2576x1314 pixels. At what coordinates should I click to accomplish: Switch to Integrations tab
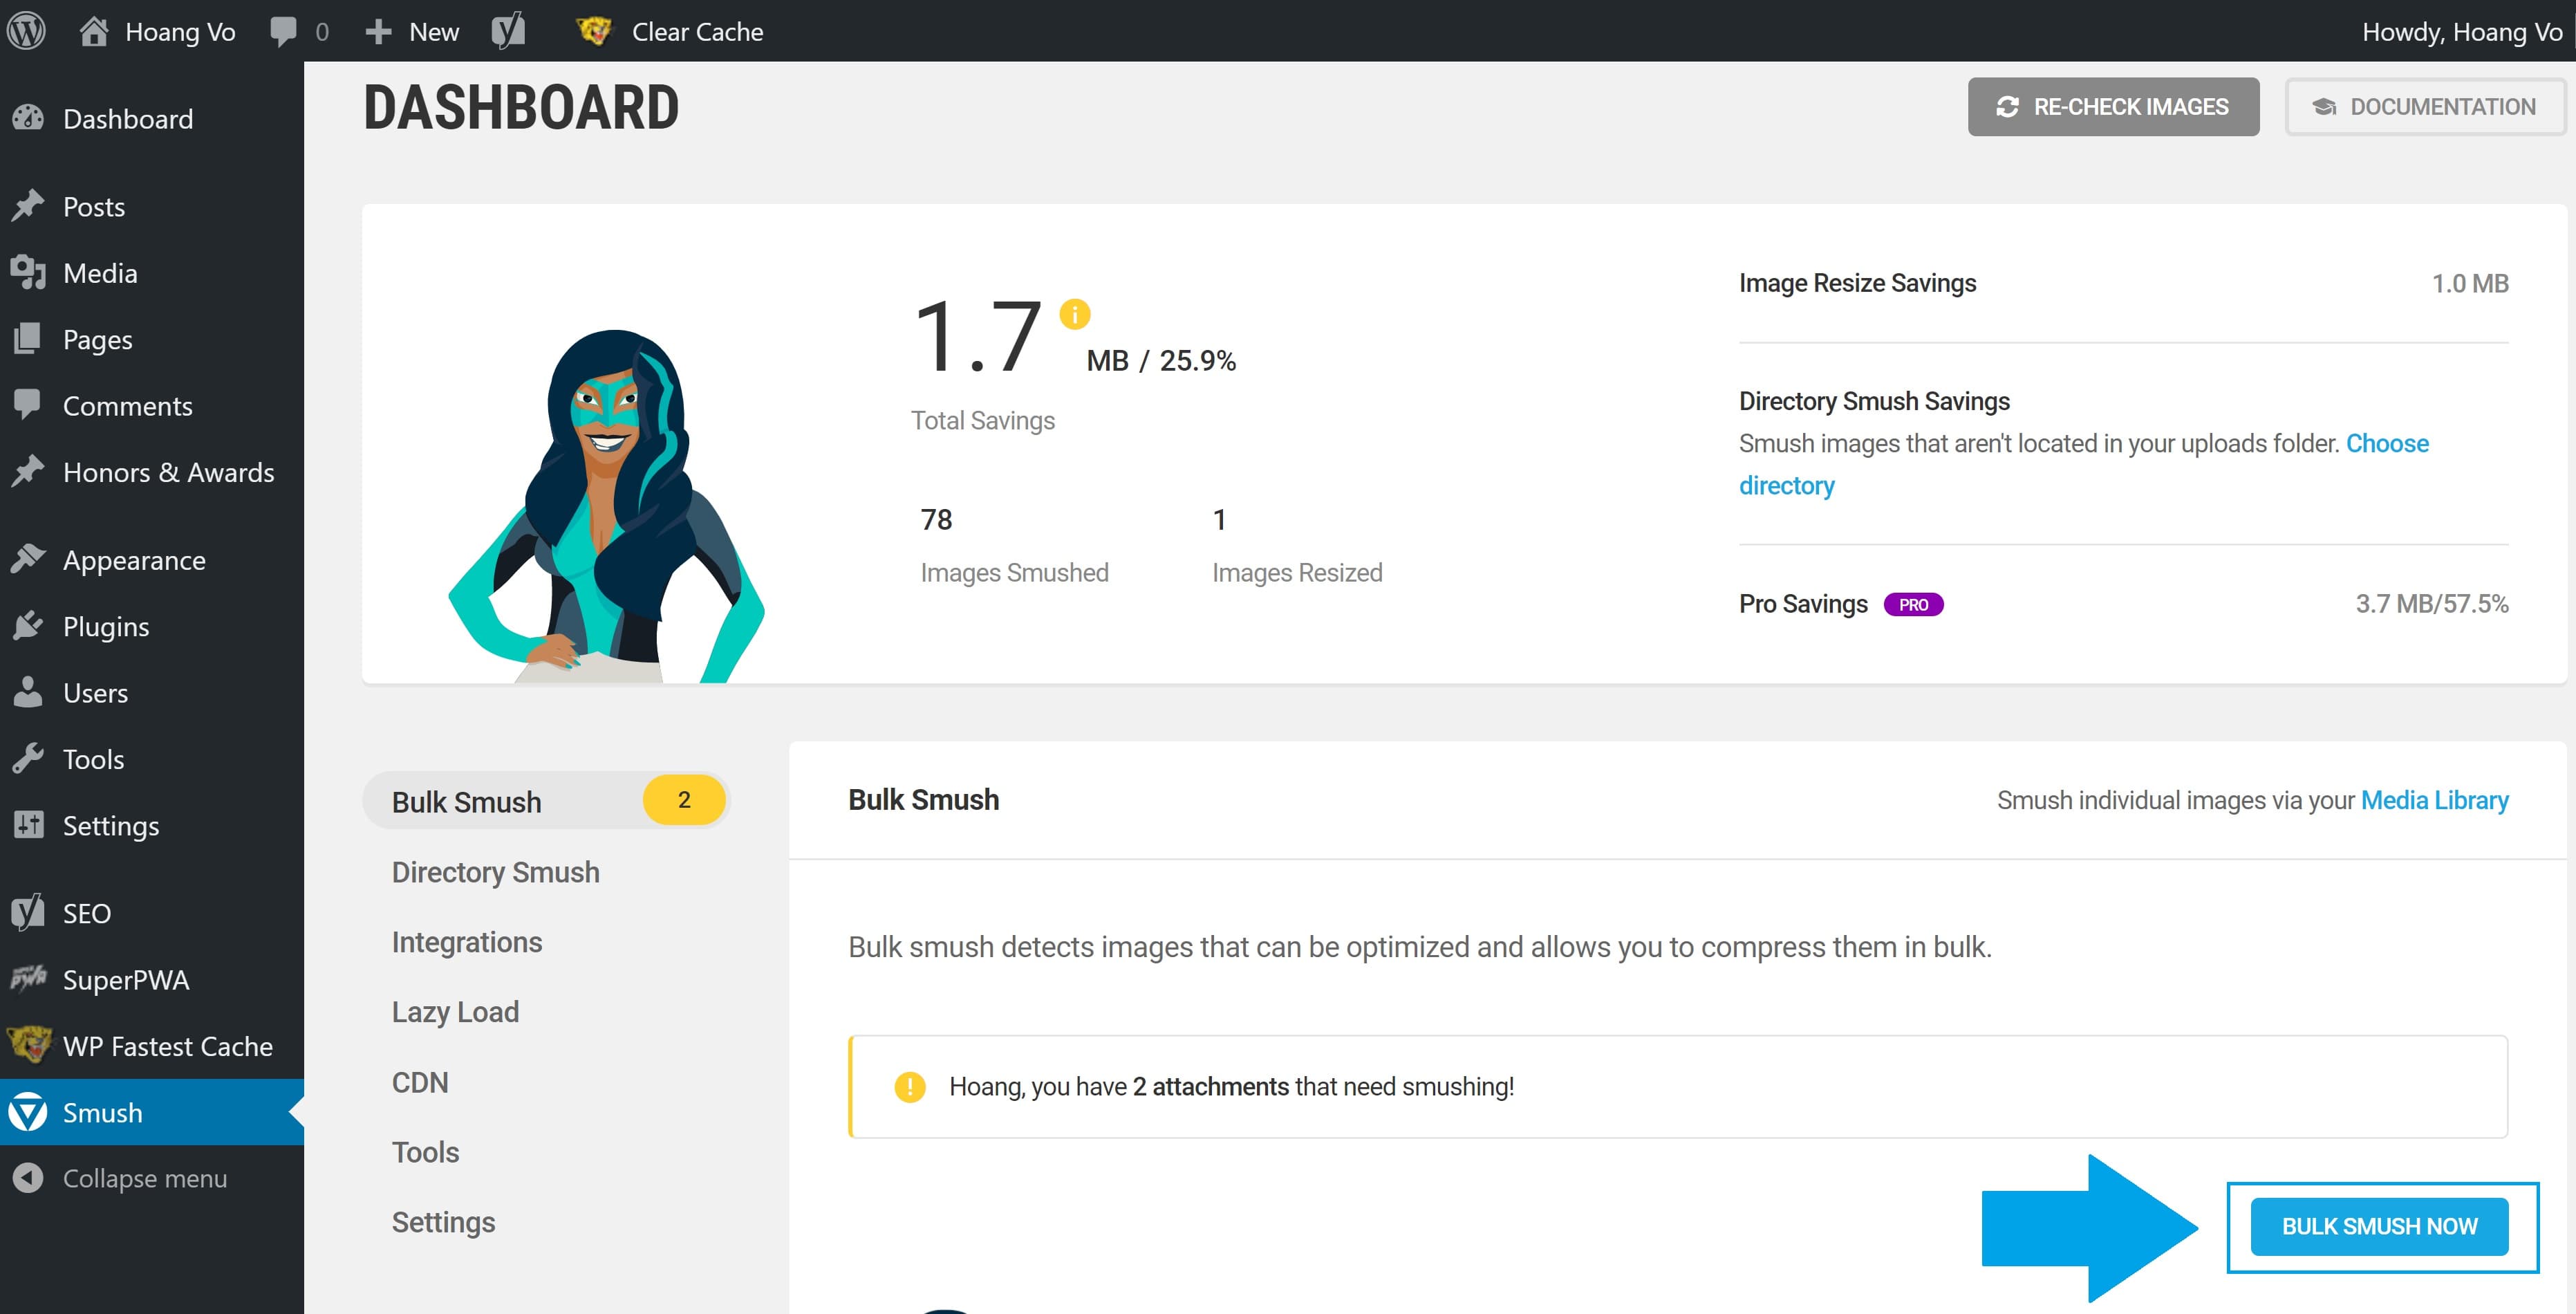tap(467, 942)
